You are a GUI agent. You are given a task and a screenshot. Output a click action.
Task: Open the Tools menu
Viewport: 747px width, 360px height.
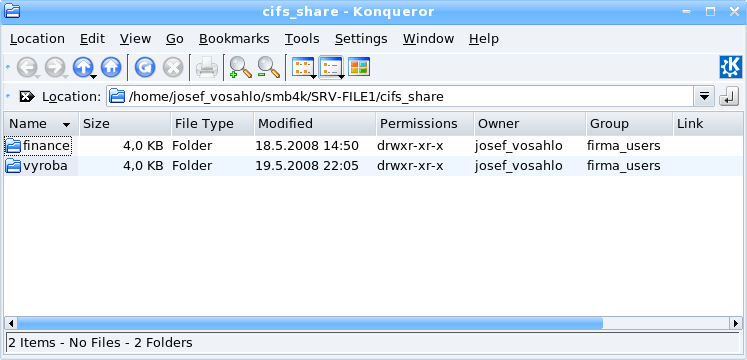click(302, 39)
